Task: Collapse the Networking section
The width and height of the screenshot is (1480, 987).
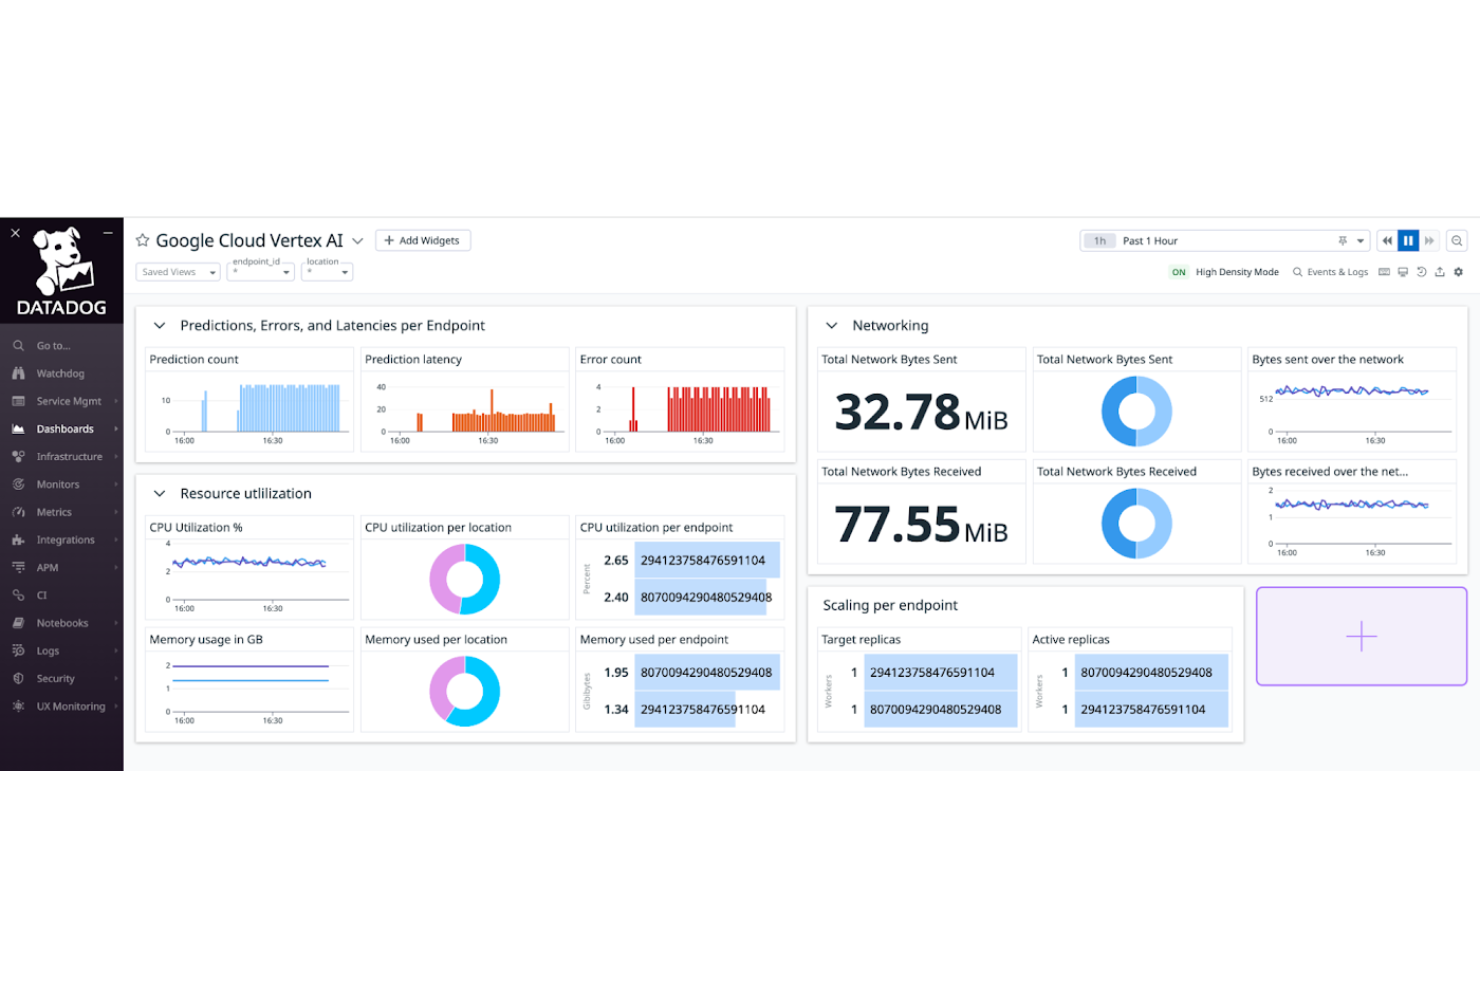Action: 832,325
